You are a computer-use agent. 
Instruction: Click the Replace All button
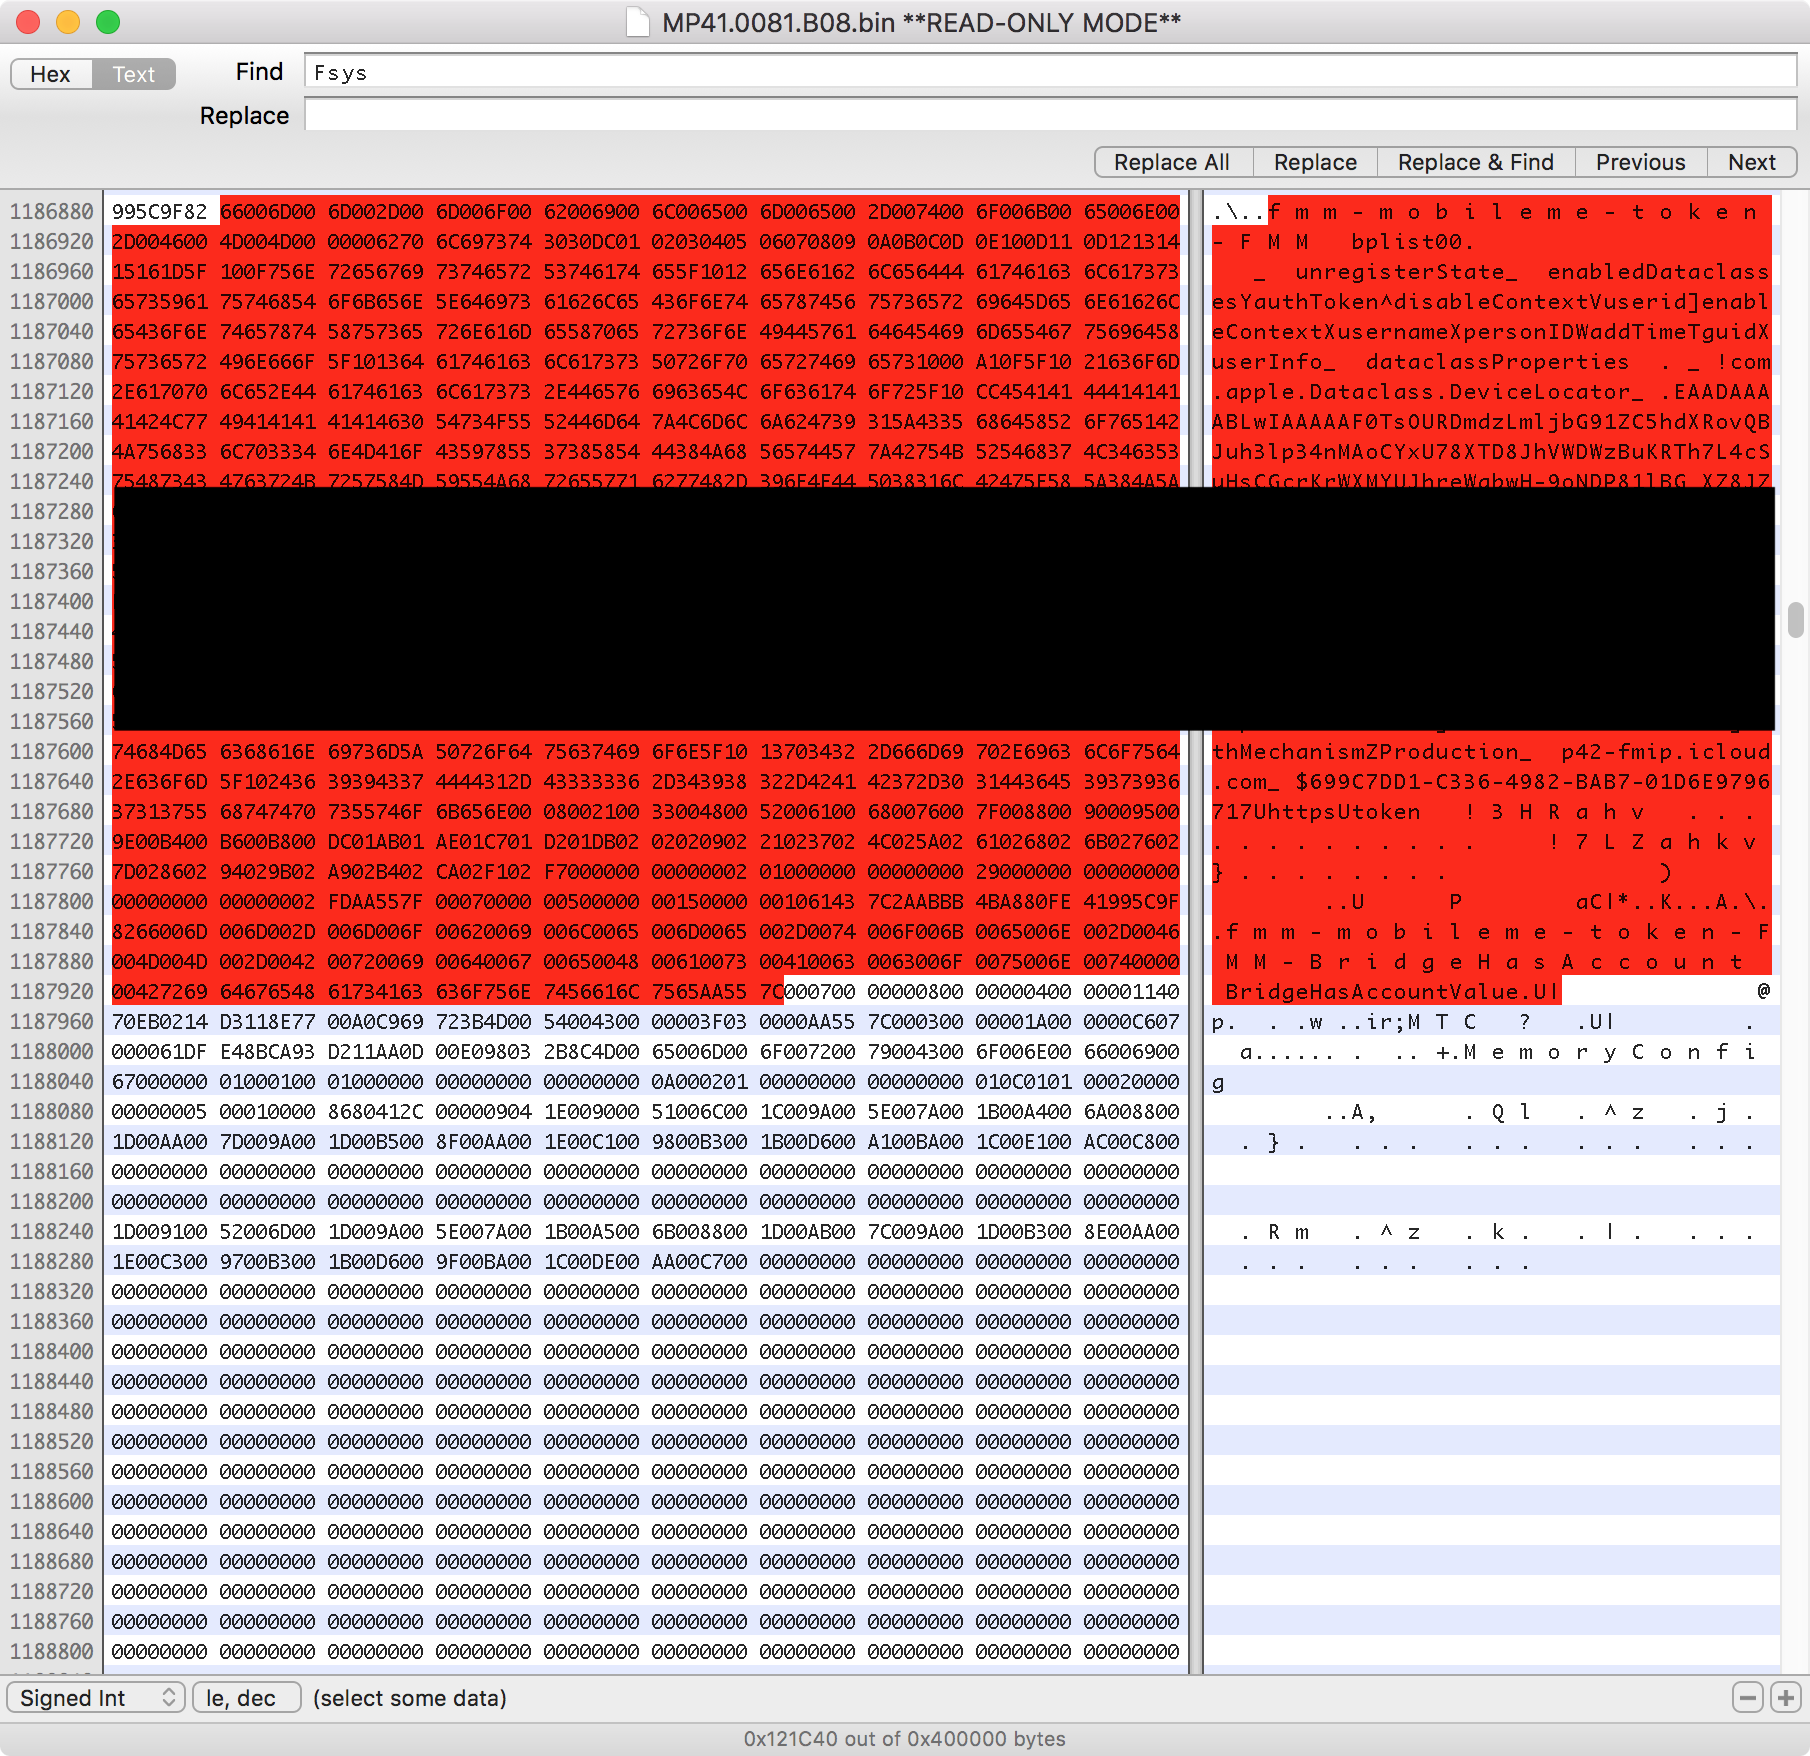coord(1172,162)
